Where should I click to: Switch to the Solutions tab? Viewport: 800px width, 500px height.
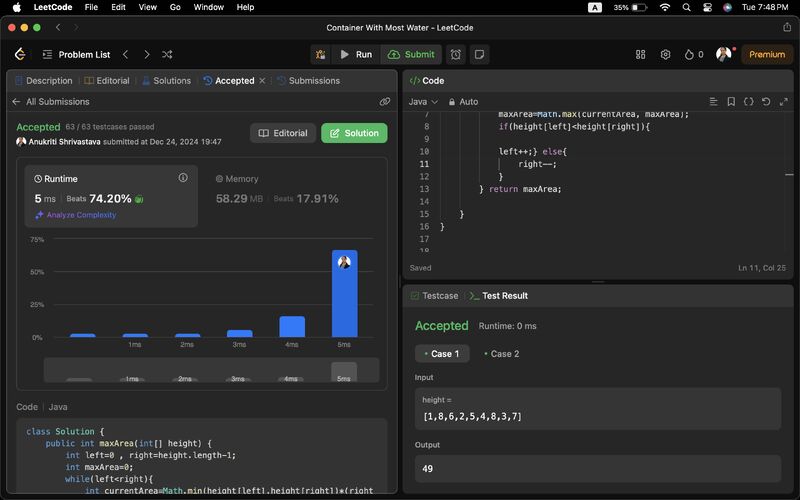coord(166,81)
